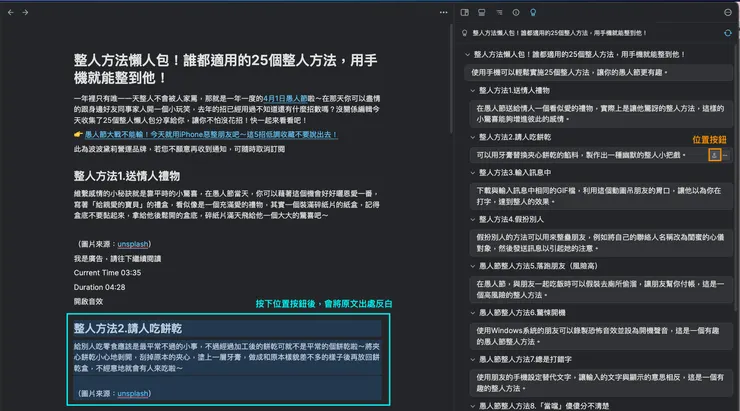This screenshot has width=740, height=411.
Task: Collapse the 方法6.驚悚開機 section chevron
Action: (x=472, y=312)
